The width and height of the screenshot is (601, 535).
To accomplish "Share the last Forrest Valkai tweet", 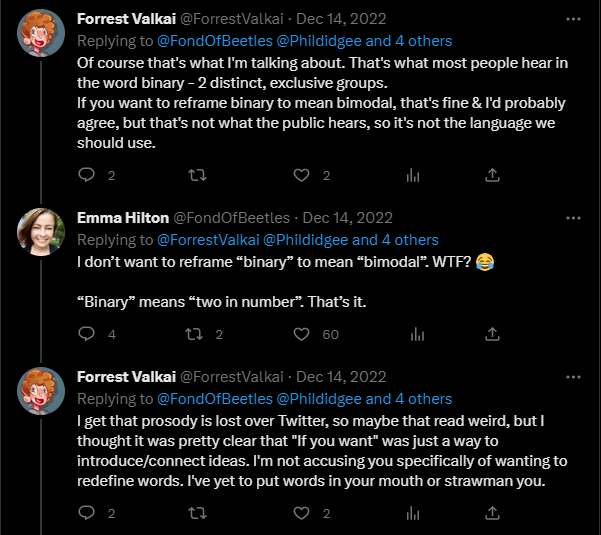I will pos(492,512).
